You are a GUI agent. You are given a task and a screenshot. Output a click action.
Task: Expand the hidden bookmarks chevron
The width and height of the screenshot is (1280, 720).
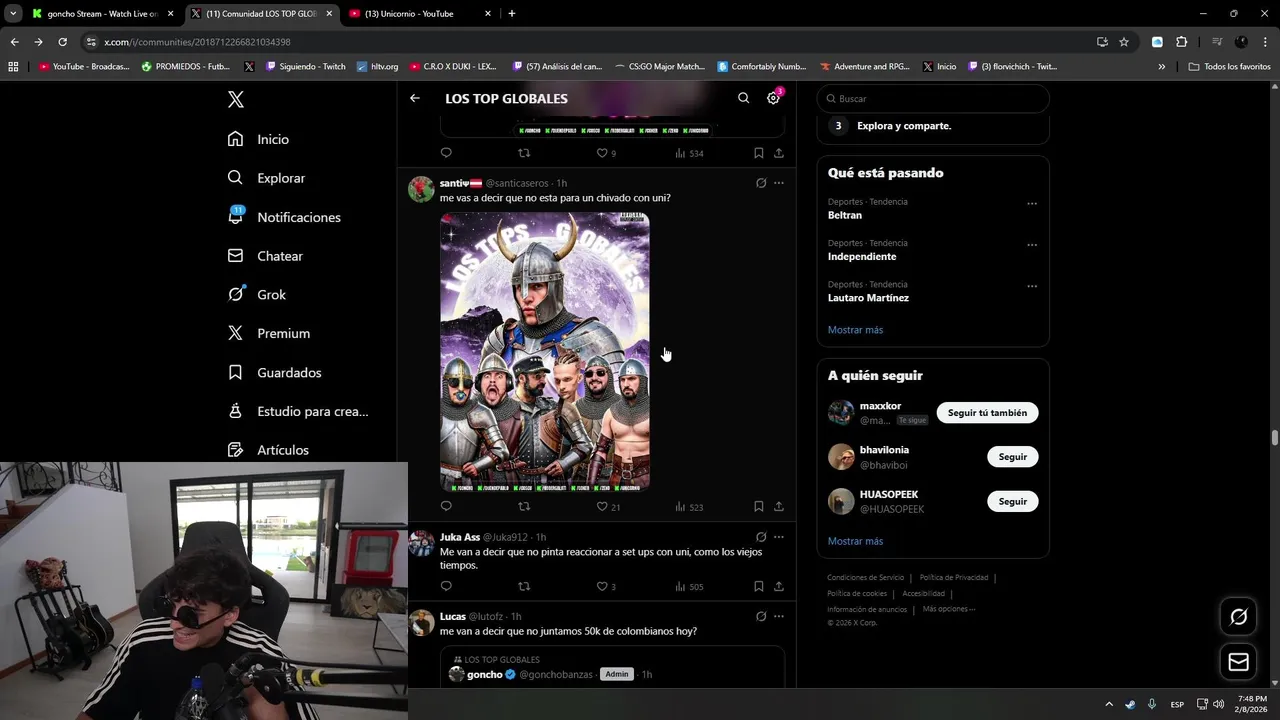tap(1161, 66)
